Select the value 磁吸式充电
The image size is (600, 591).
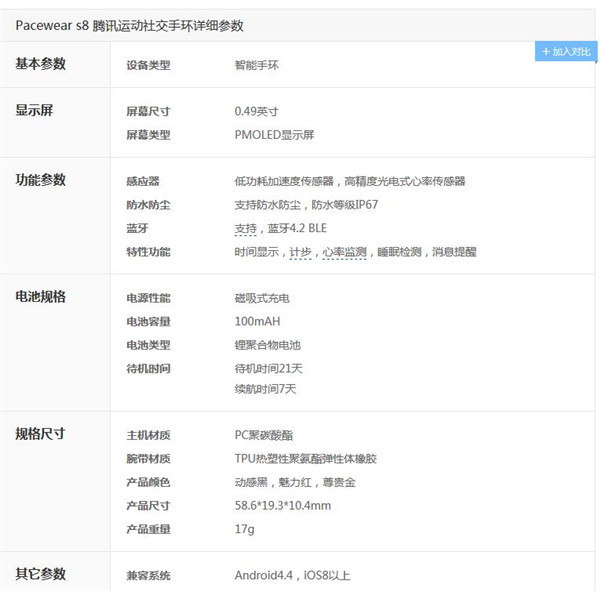pos(262,298)
